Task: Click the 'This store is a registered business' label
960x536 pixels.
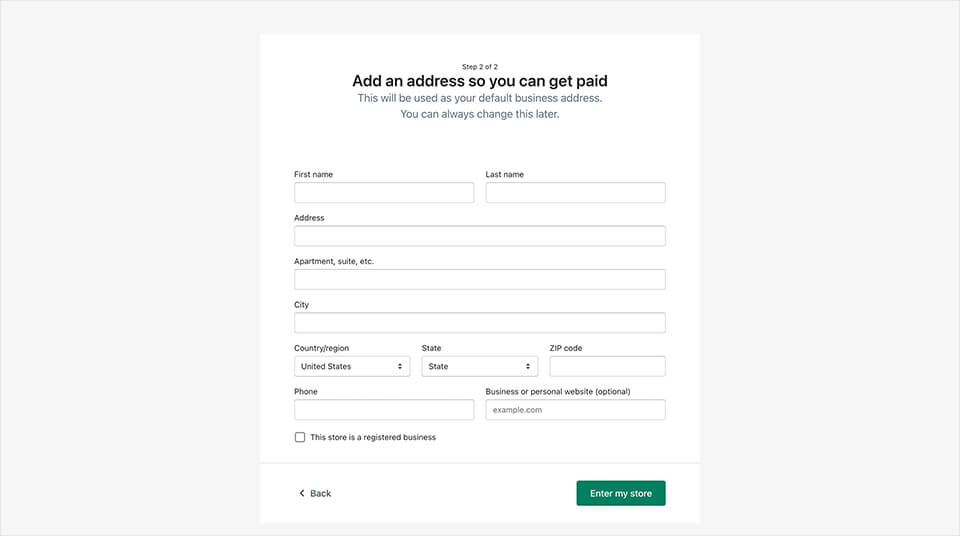Action: 373,437
